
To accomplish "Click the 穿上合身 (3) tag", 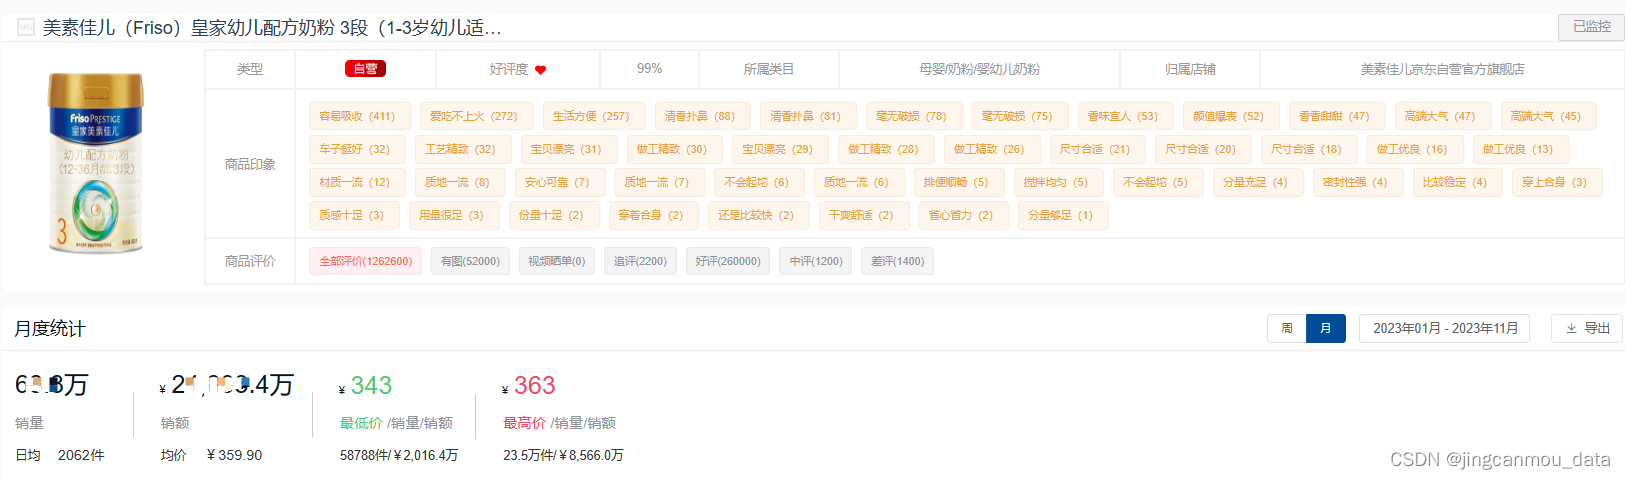I will [x=1555, y=182].
